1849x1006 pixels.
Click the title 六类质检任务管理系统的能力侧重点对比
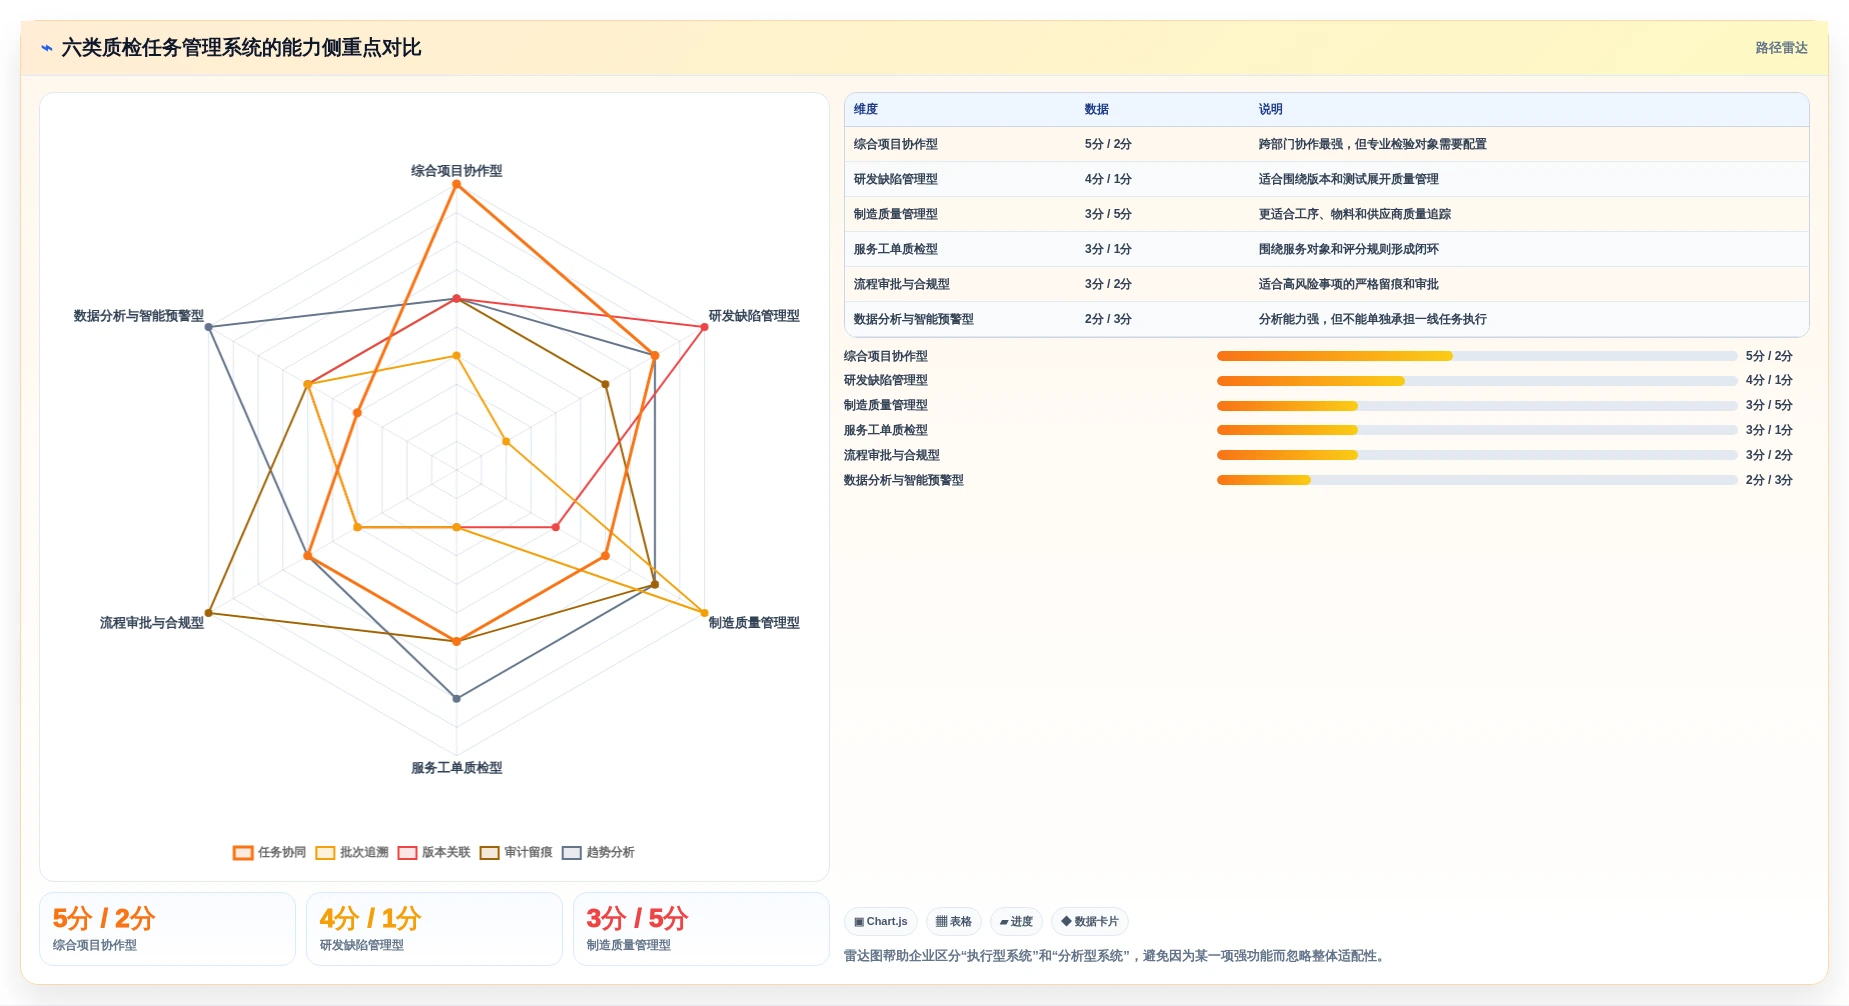241,48
